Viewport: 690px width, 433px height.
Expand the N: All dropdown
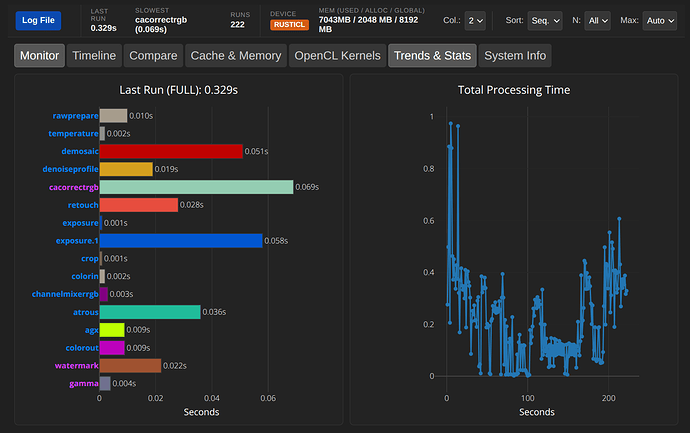point(600,20)
